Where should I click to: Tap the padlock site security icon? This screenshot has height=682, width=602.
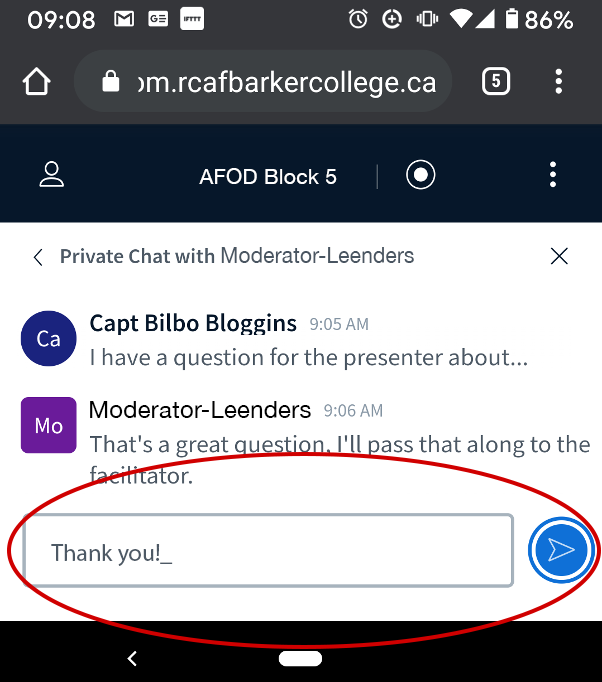point(111,82)
